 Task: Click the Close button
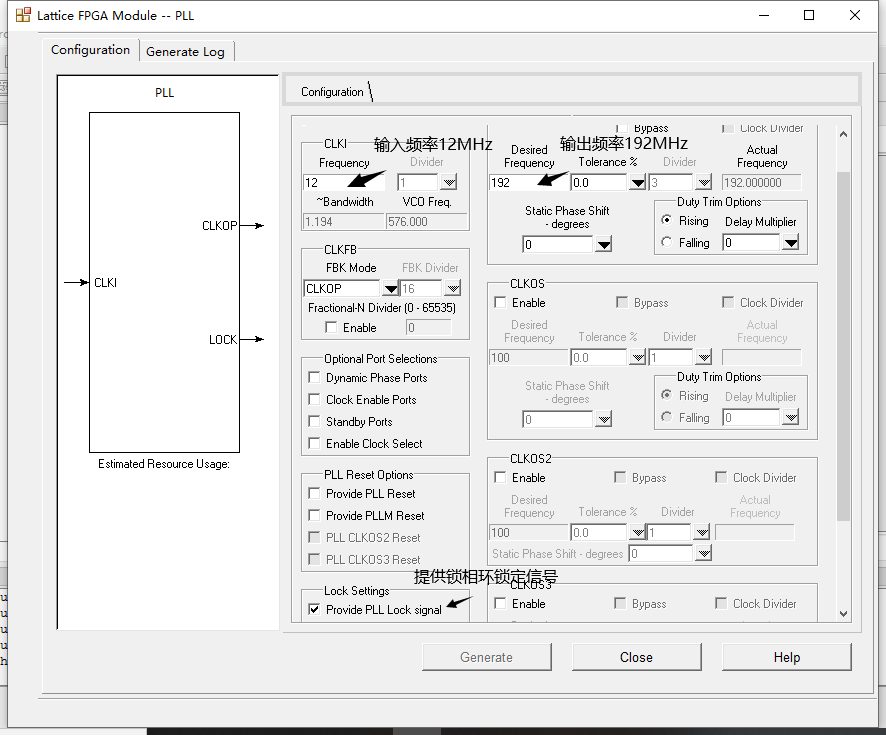(x=636, y=657)
